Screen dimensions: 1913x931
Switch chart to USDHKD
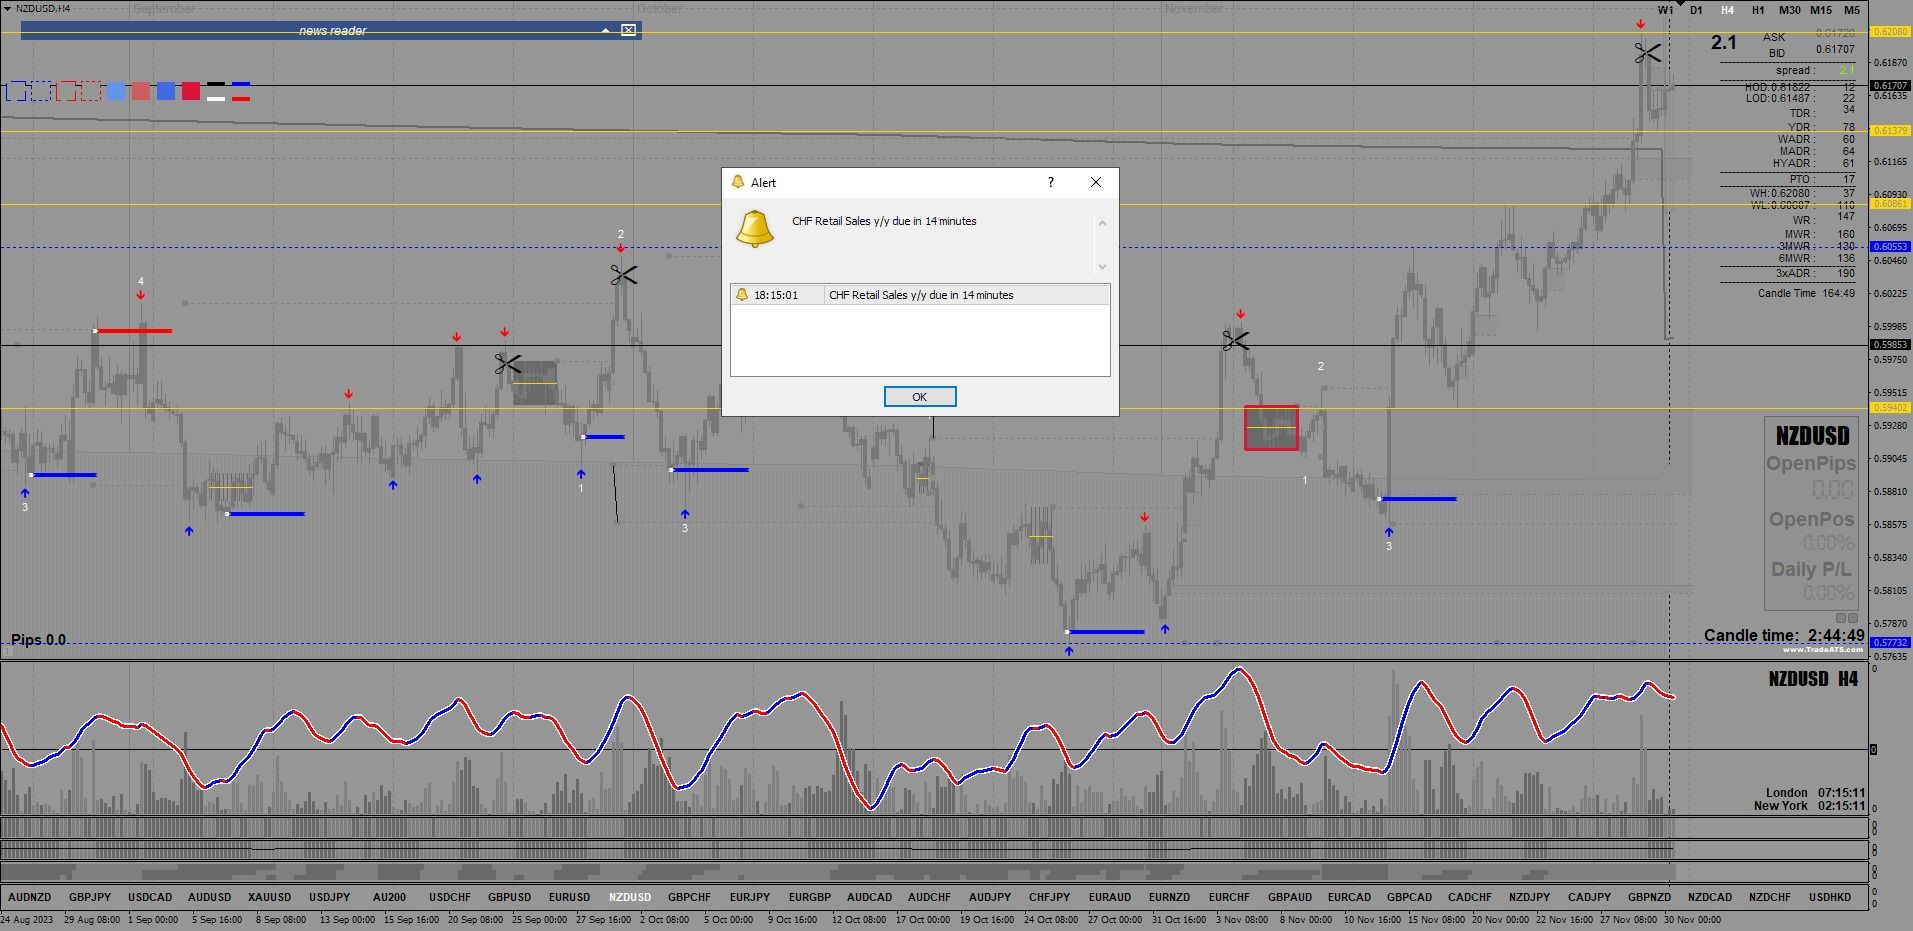pyautogui.click(x=1830, y=897)
